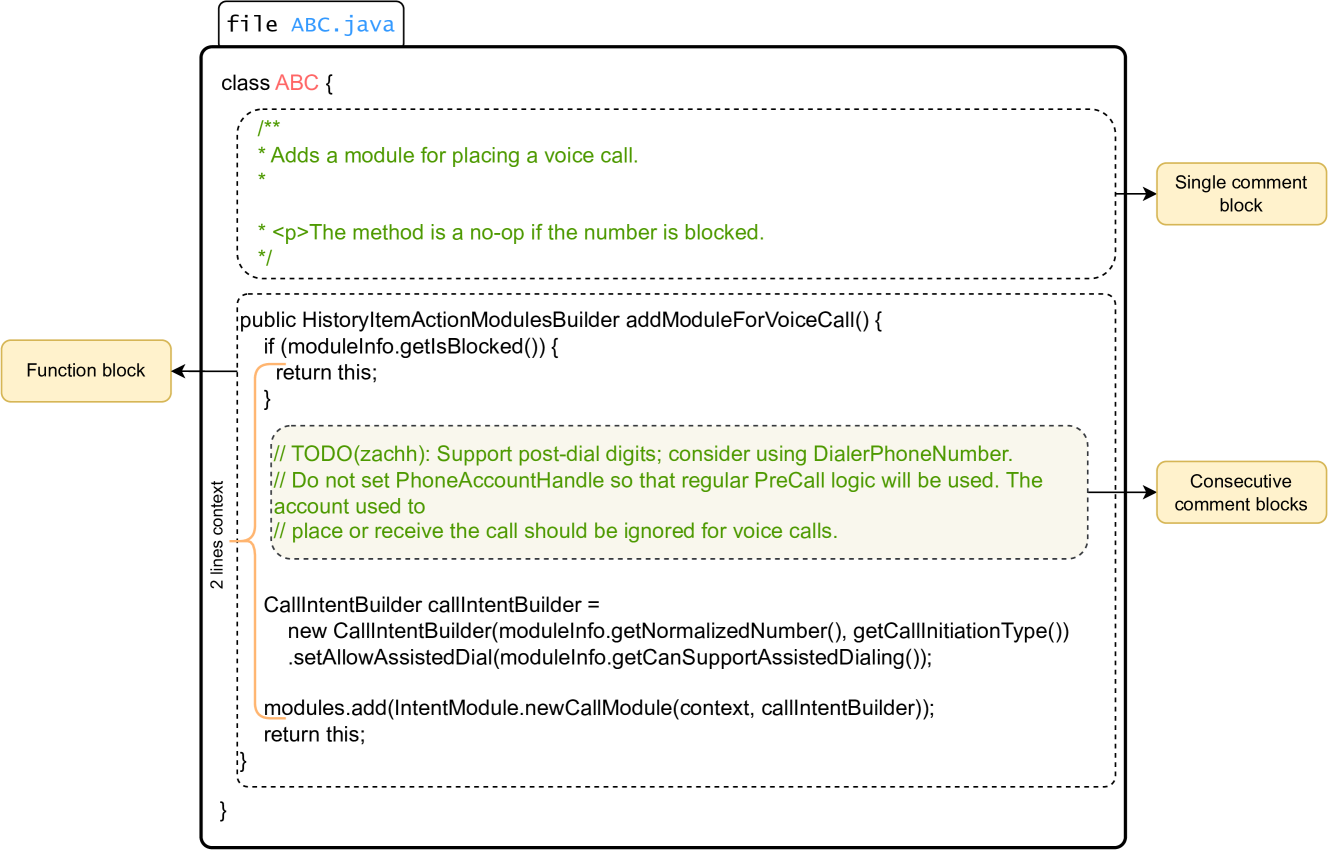Select the .setAllowAssistedDial method call line

pos(609,658)
